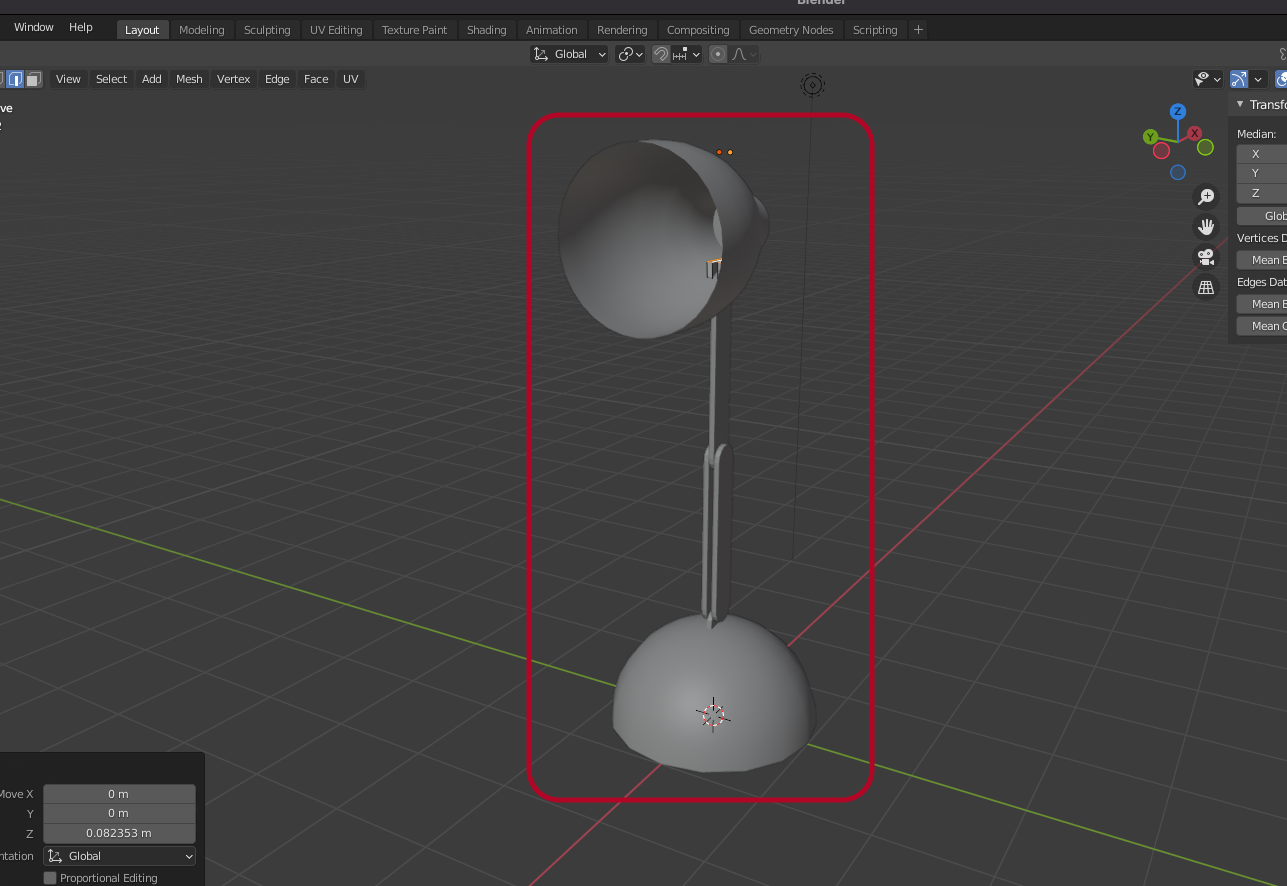Collapse the Transform panel triangle
The width and height of the screenshot is (1287, 886).
(1240, 104)
